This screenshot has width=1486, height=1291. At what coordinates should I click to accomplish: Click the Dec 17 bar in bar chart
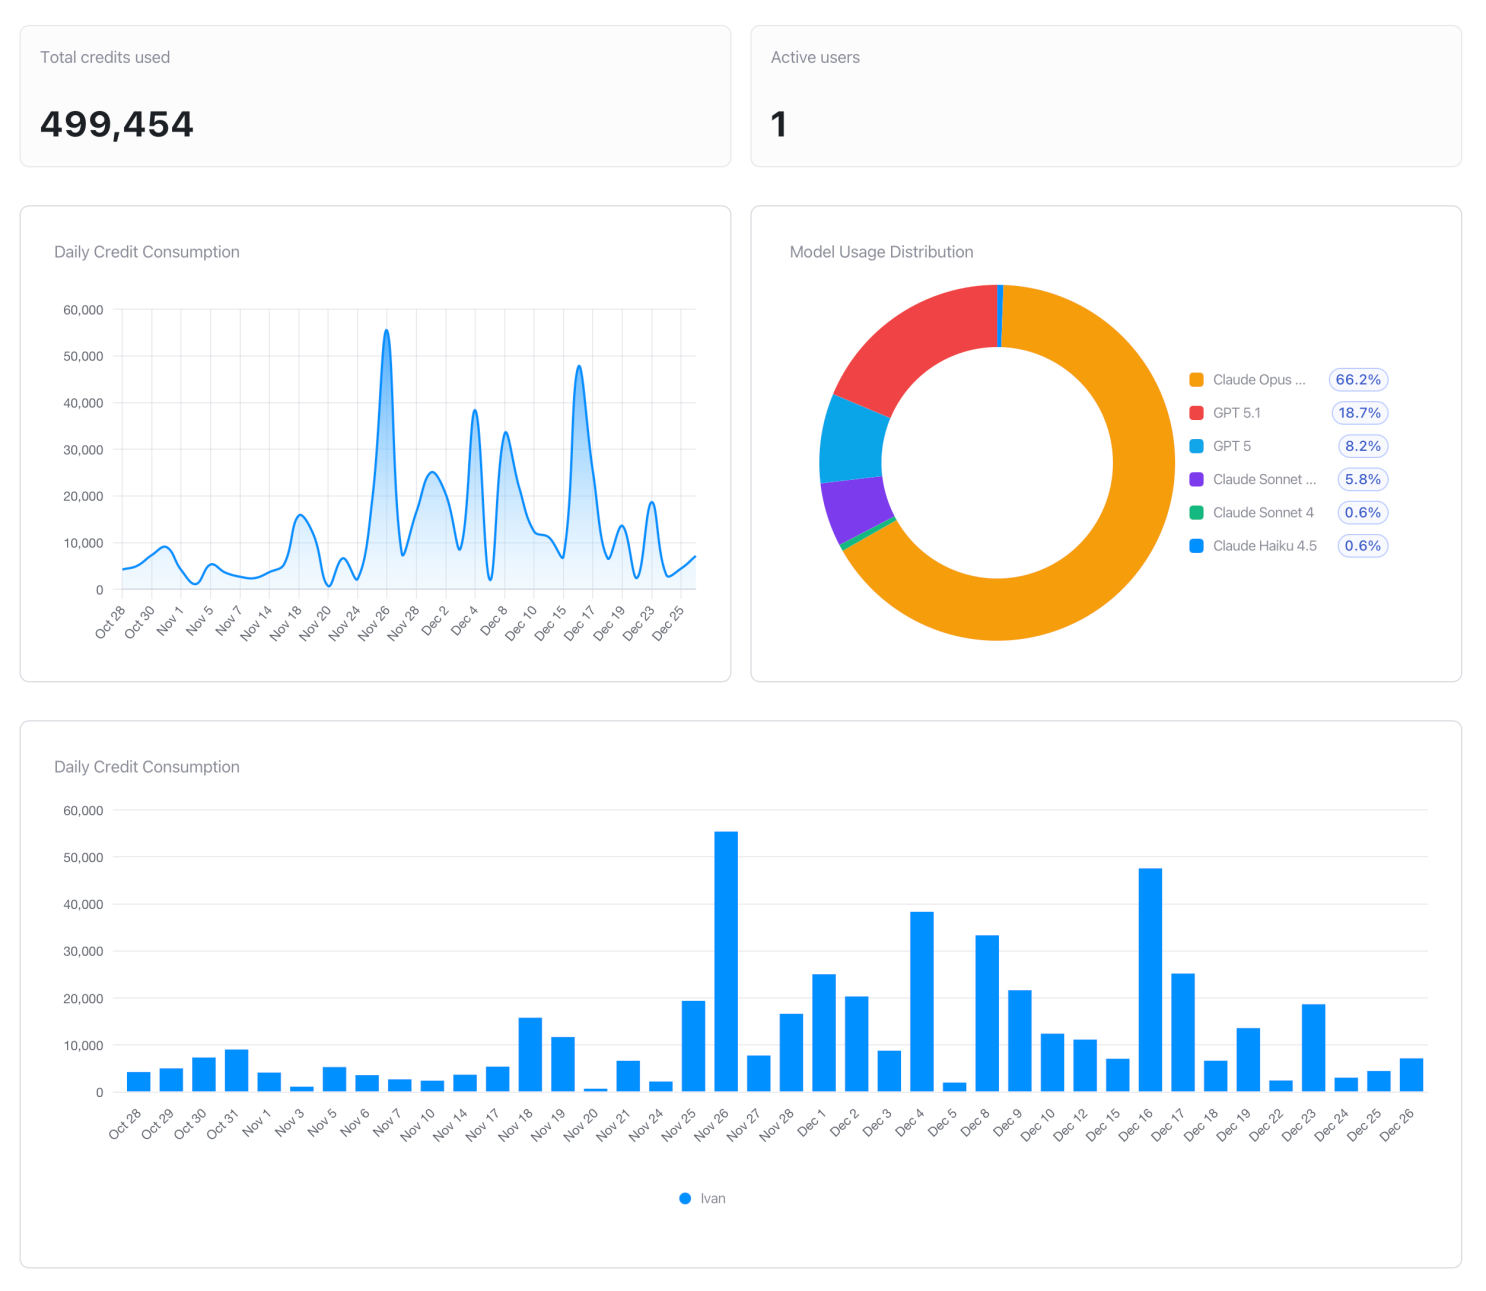[1183, 1032]
